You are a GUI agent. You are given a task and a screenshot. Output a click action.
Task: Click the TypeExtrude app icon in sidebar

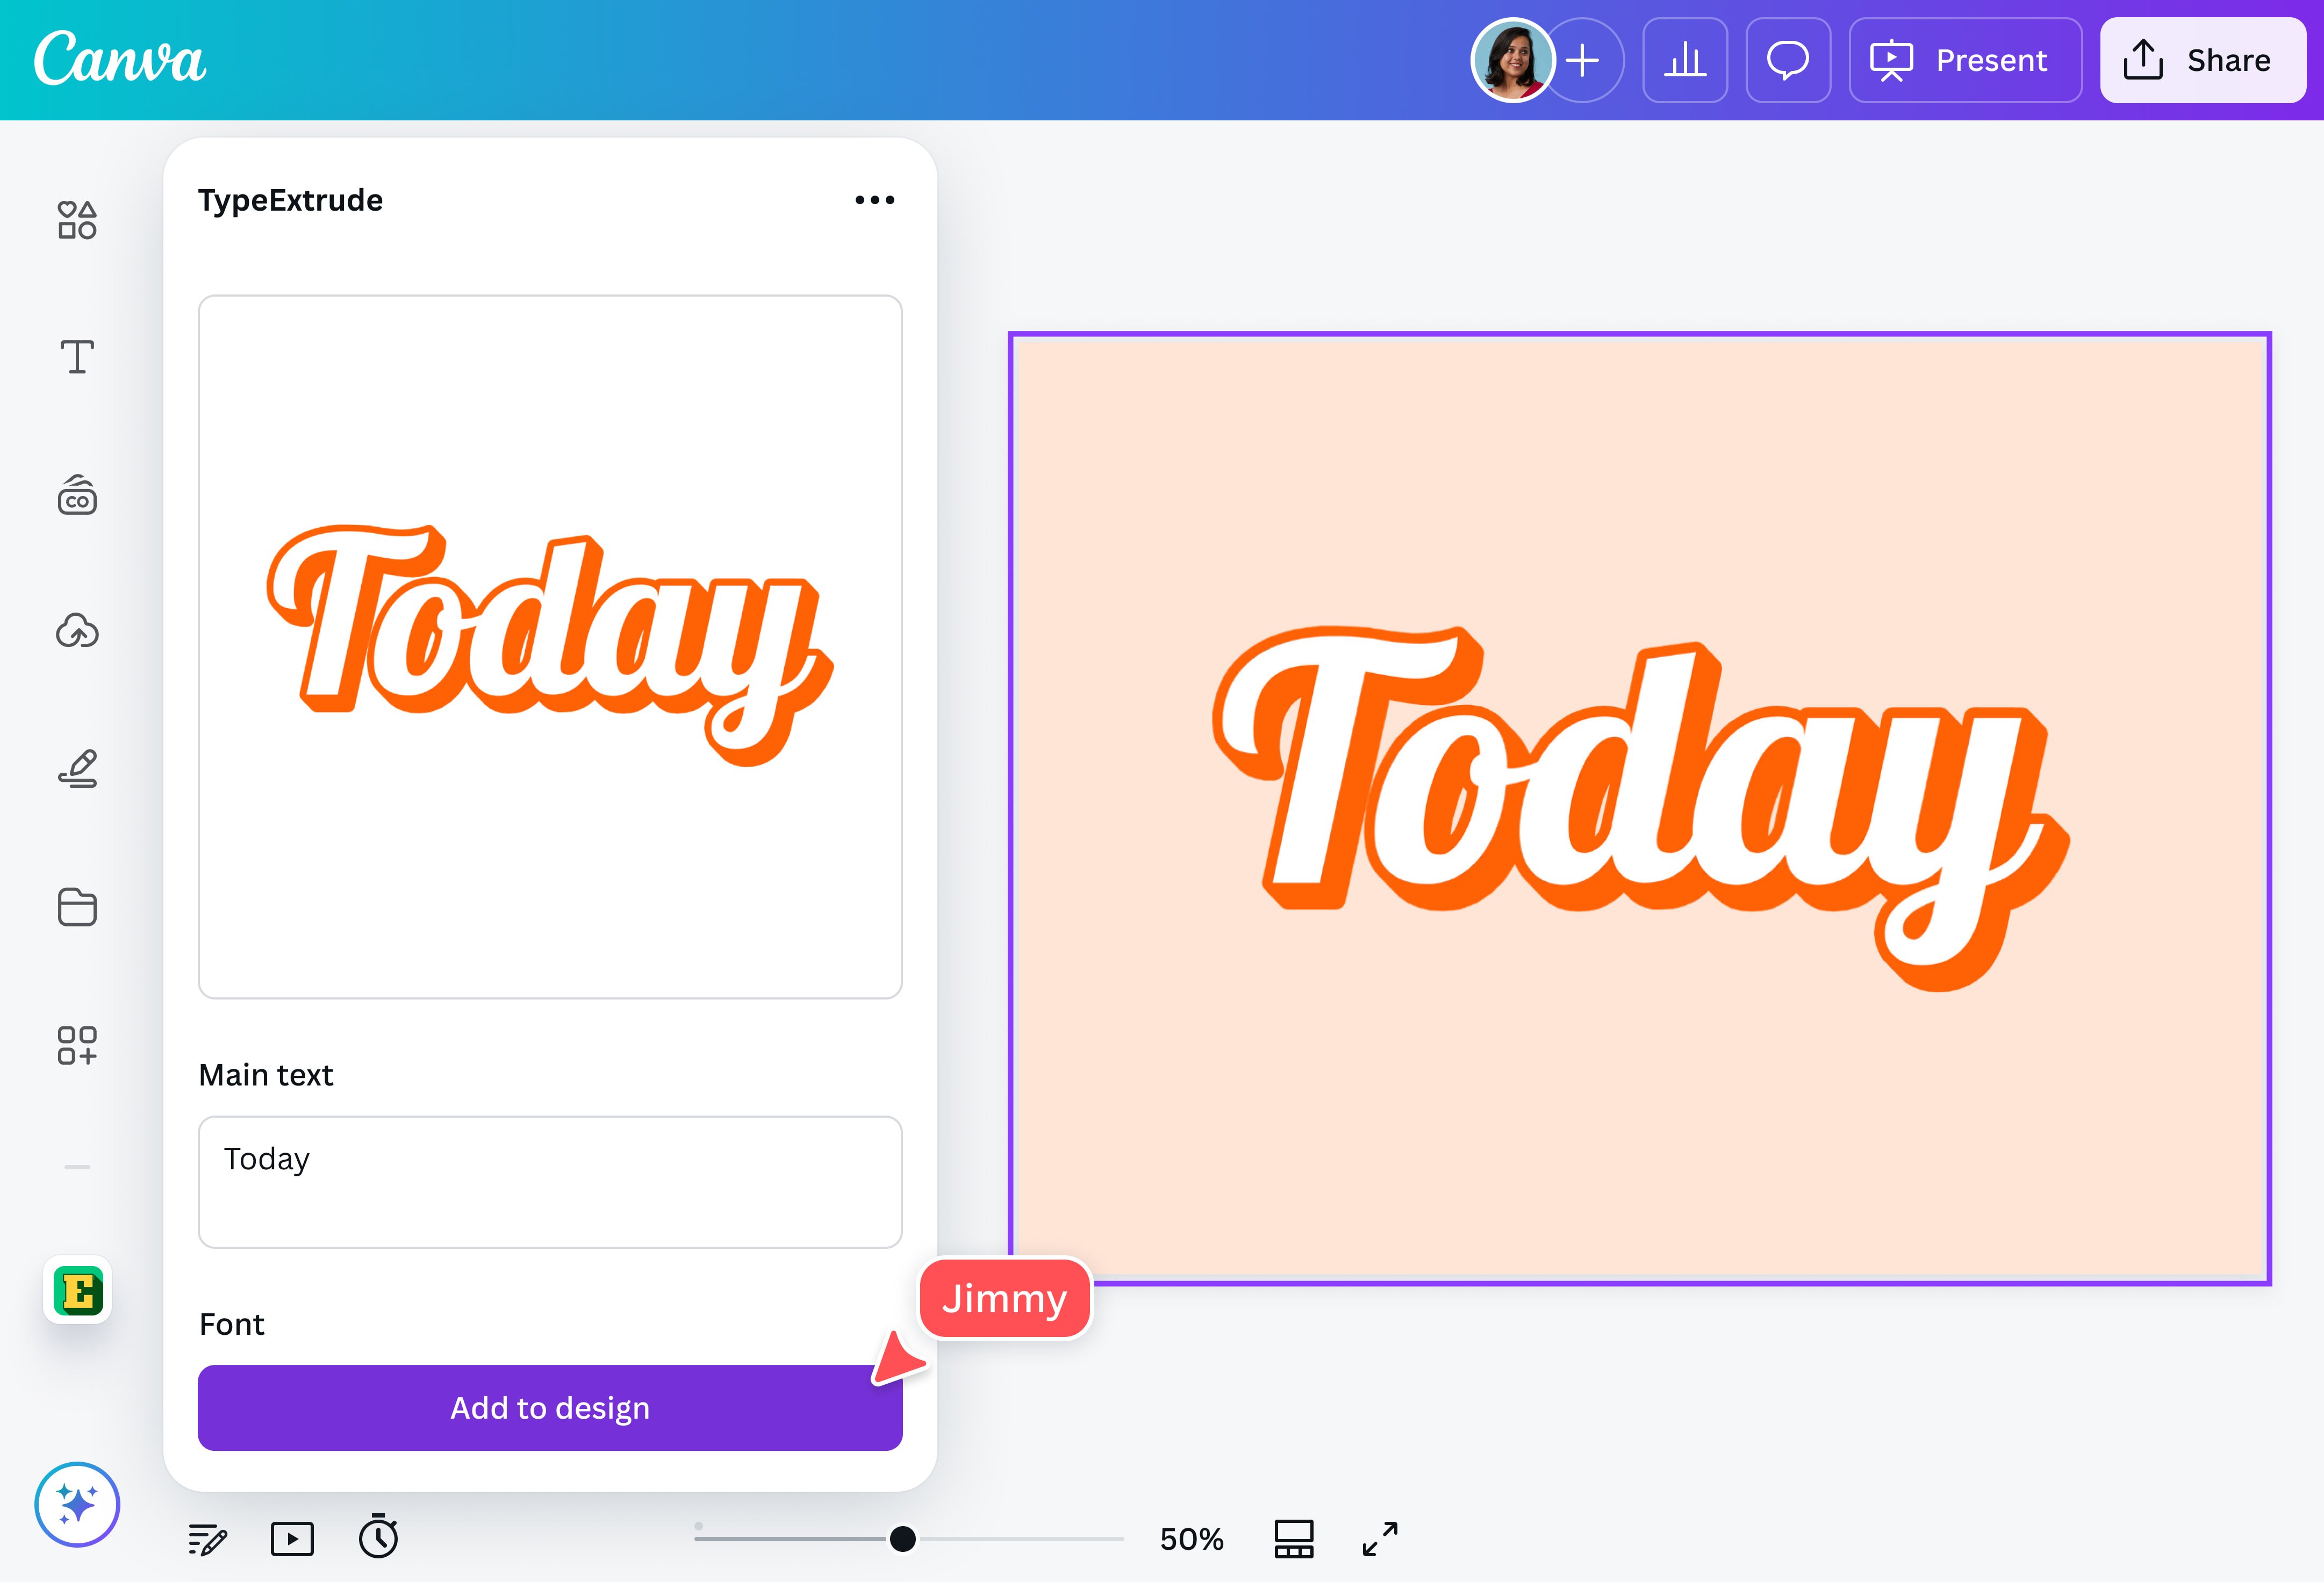78,1290
